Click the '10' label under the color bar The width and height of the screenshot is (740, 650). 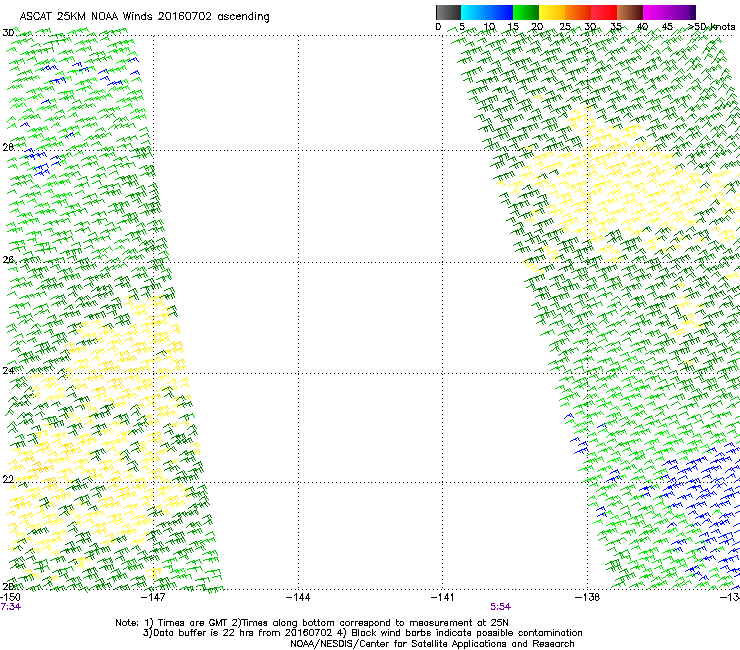pos(489,27)
